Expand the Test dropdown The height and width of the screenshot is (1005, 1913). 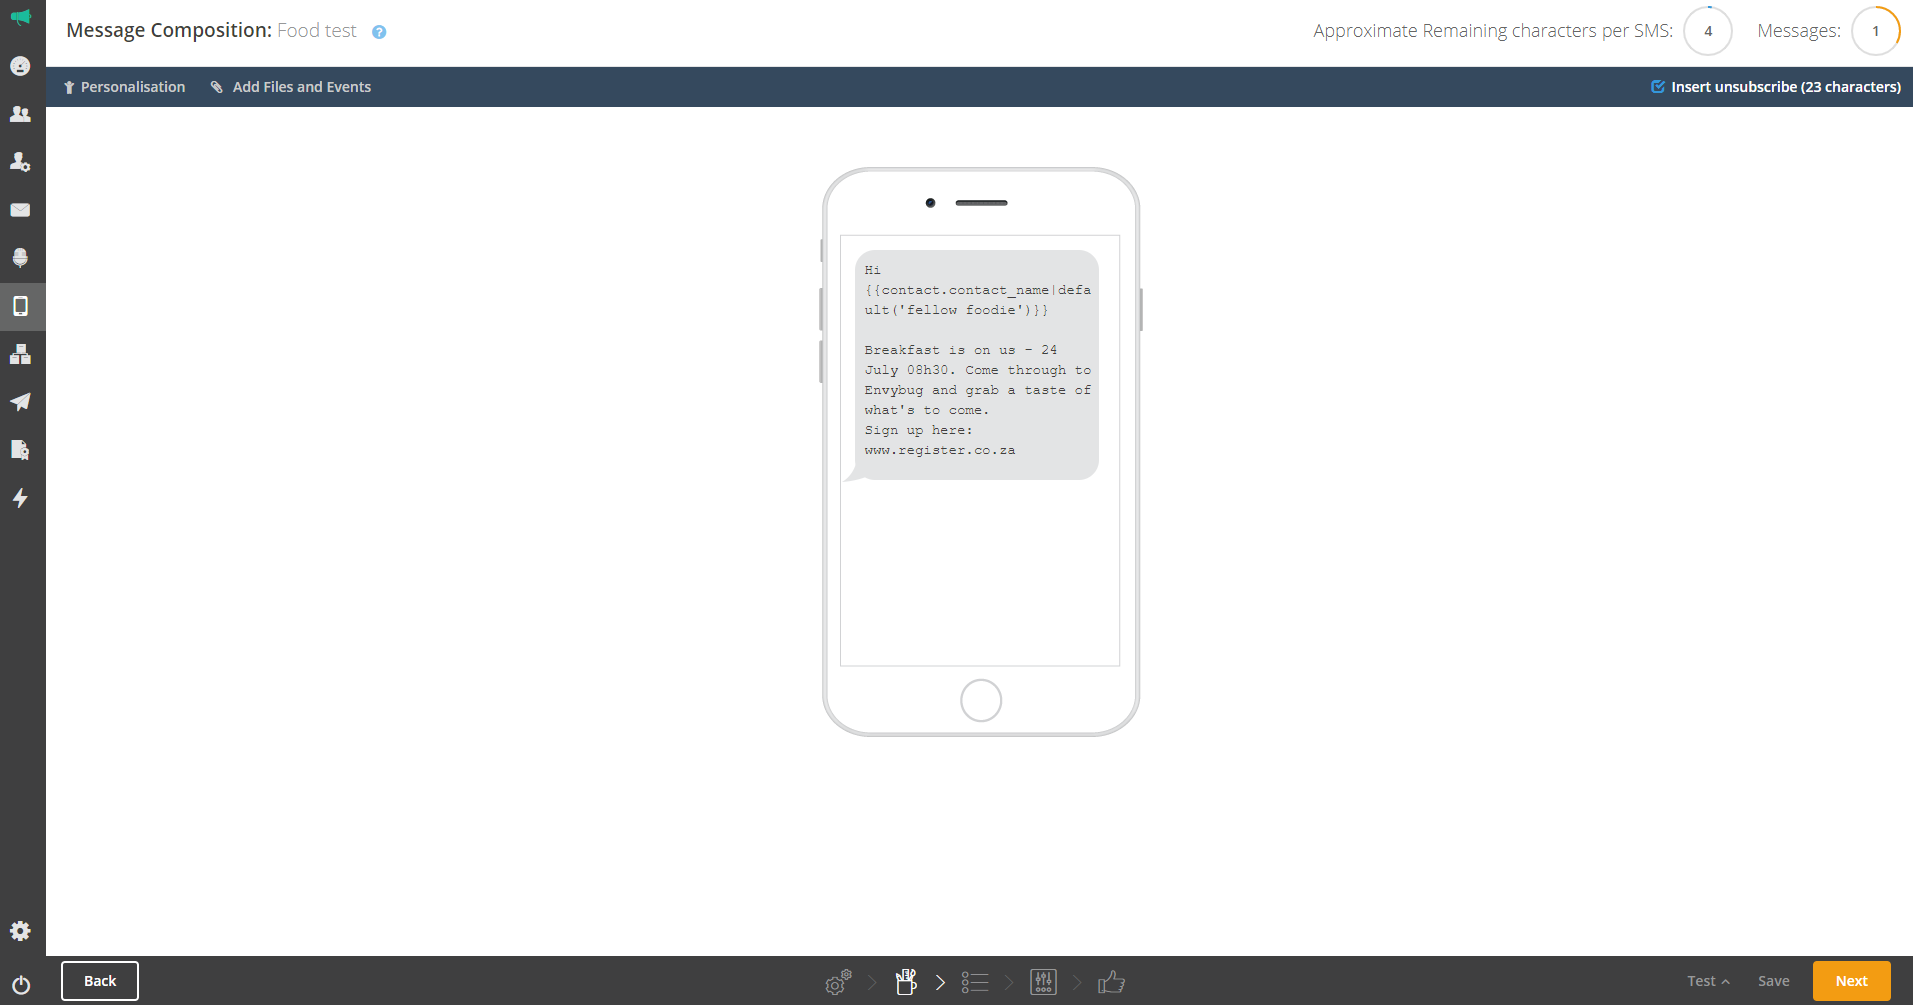click(x=1708, y=981)
